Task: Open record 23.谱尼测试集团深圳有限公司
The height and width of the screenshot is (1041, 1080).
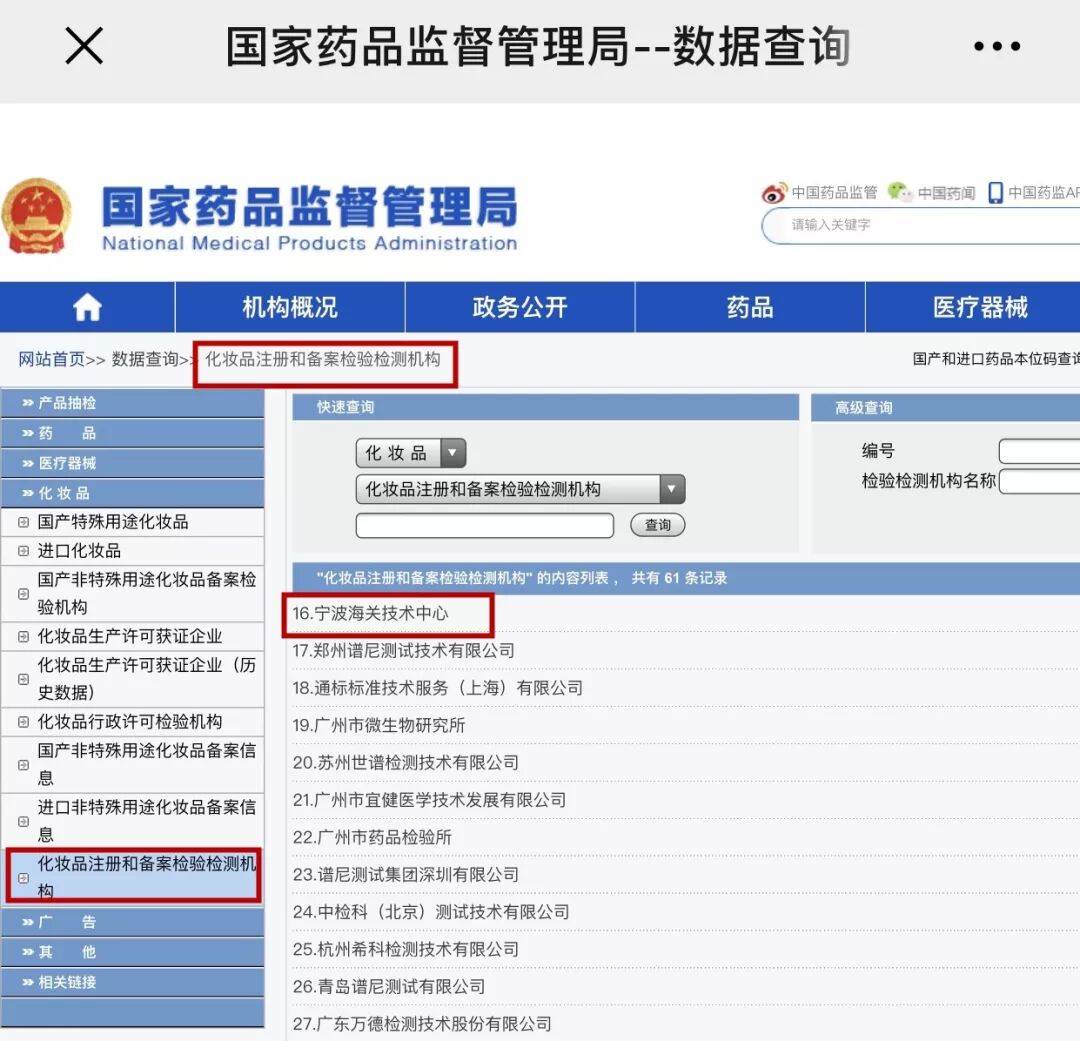Action: click(405, 874)
